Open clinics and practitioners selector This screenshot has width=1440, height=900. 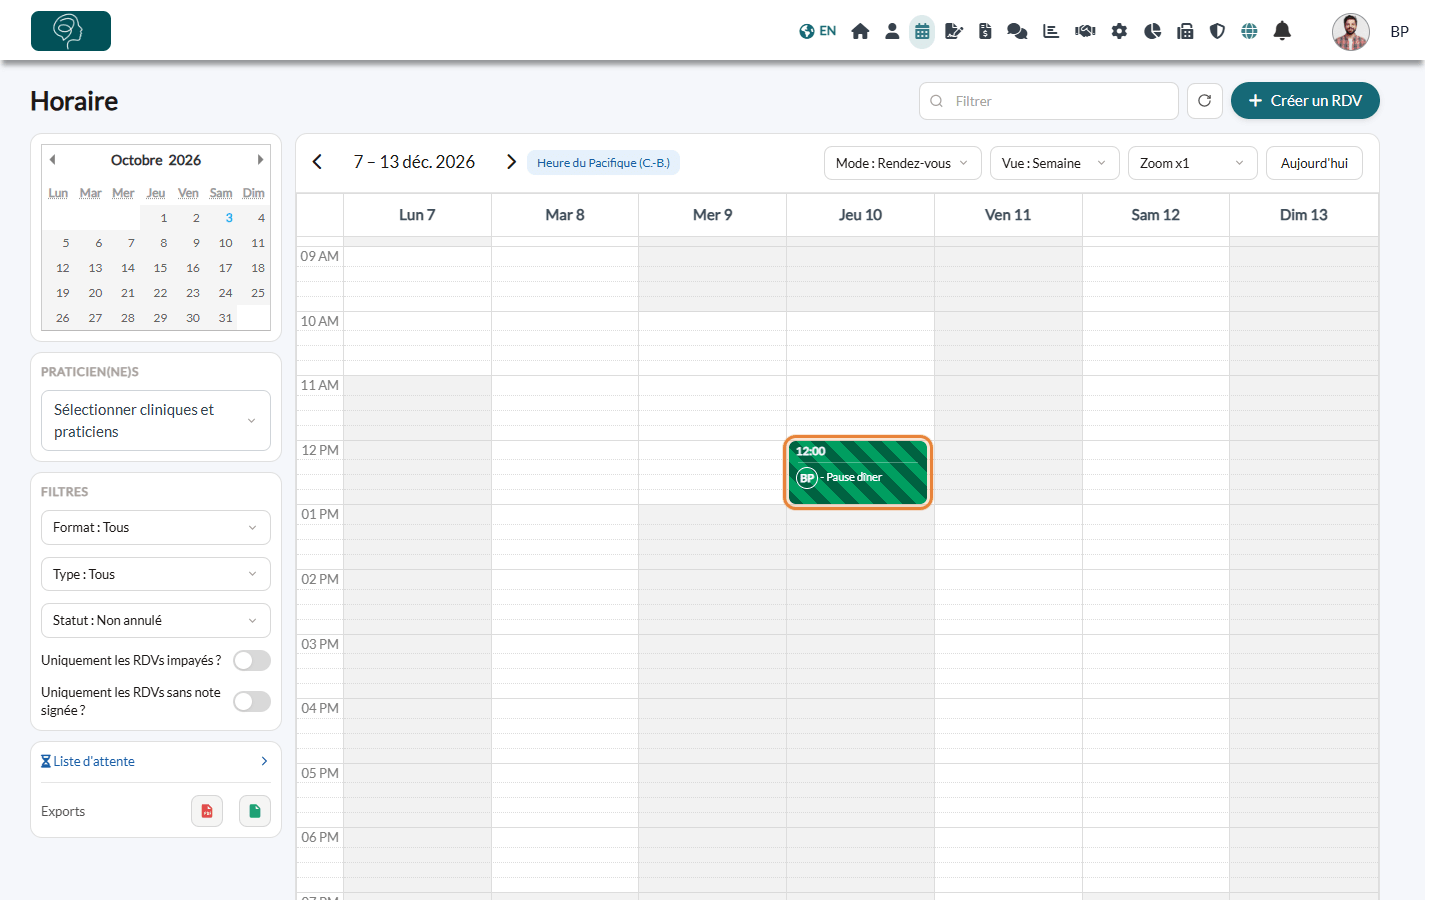tap(156, 421)
